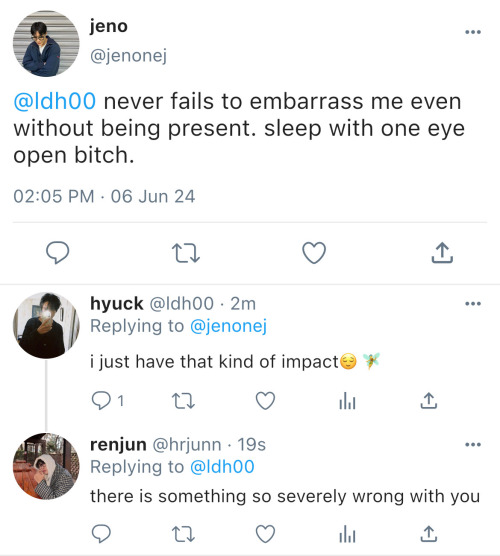Open jeno's profile picture
This screenshot has width=500, height=556.
[46, 43]
